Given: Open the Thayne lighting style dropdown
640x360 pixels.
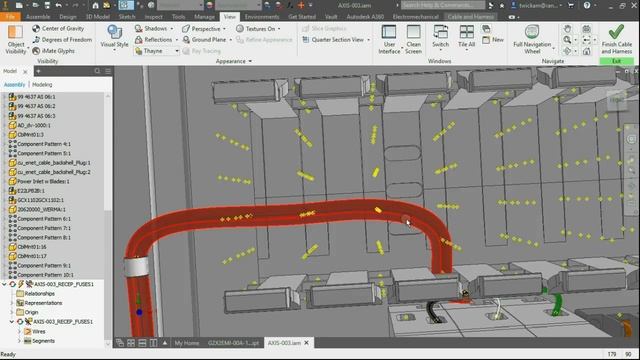Looking at the screenshot, I should (157, 51).
